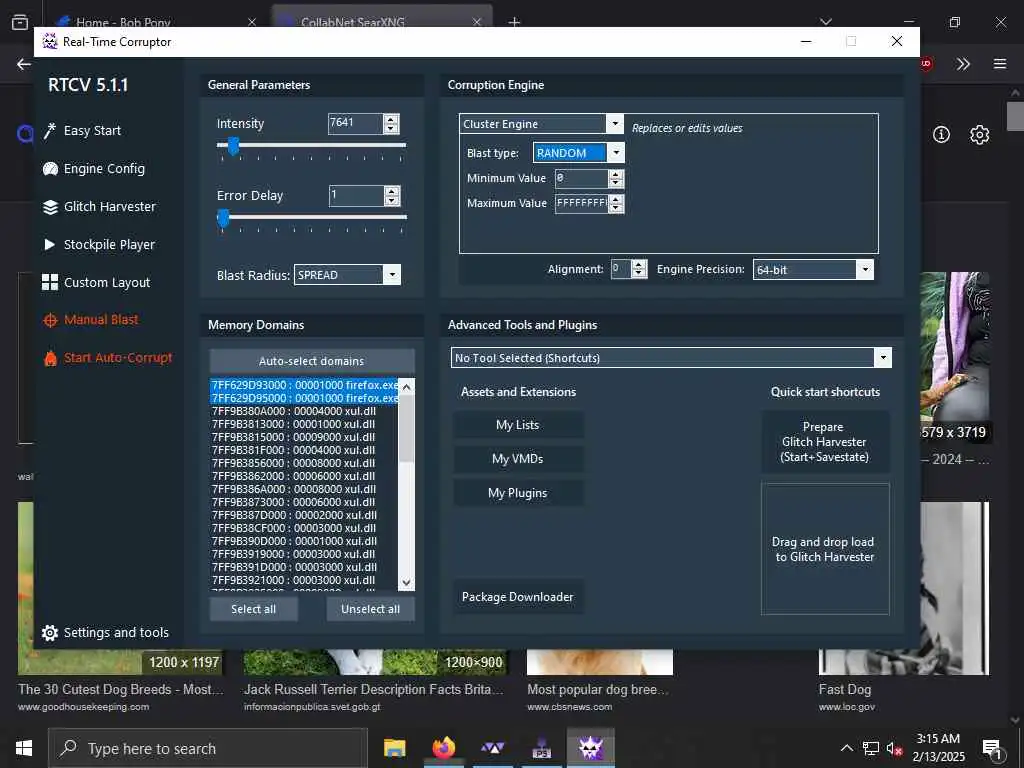
Task: Click Drag and drop load area
Action: coord(825,549)
